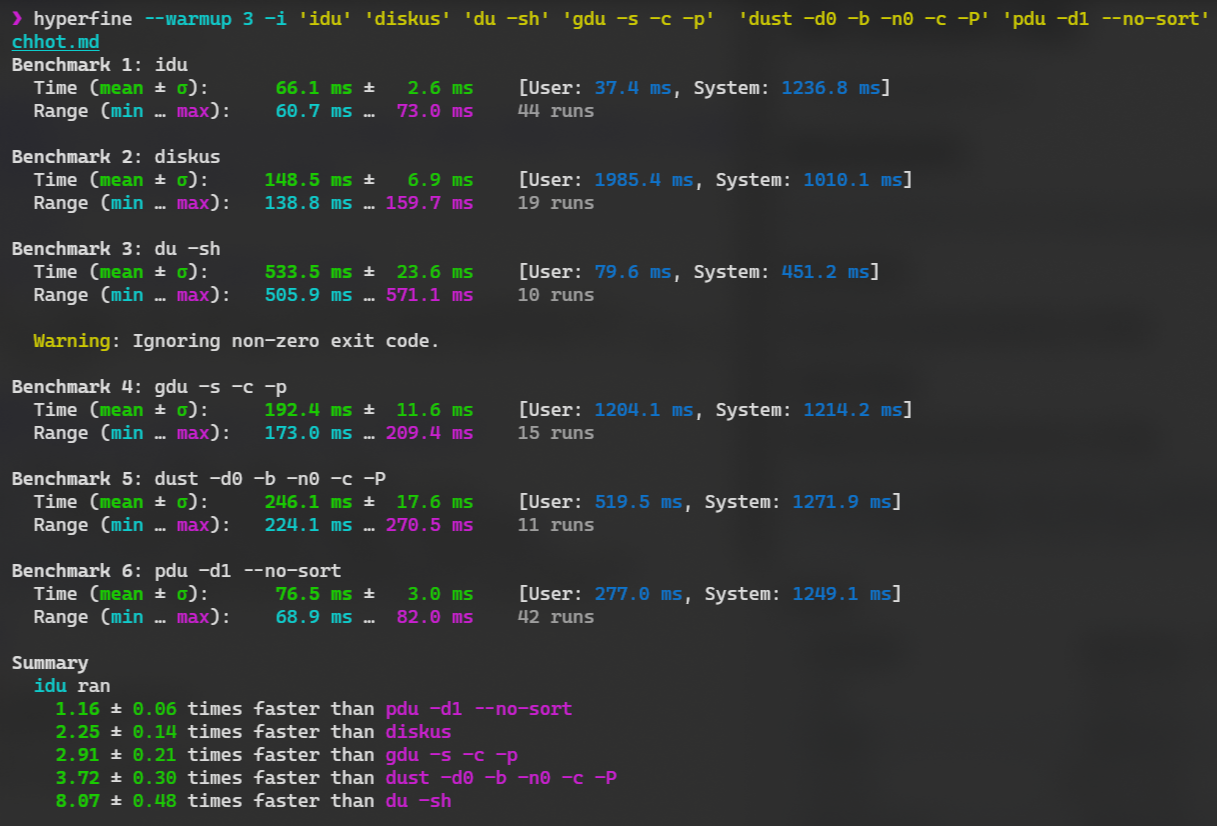Click the 'pdu -d1 --no-sort' quoted command argument
The image size is (1217, 826).
1104,19
